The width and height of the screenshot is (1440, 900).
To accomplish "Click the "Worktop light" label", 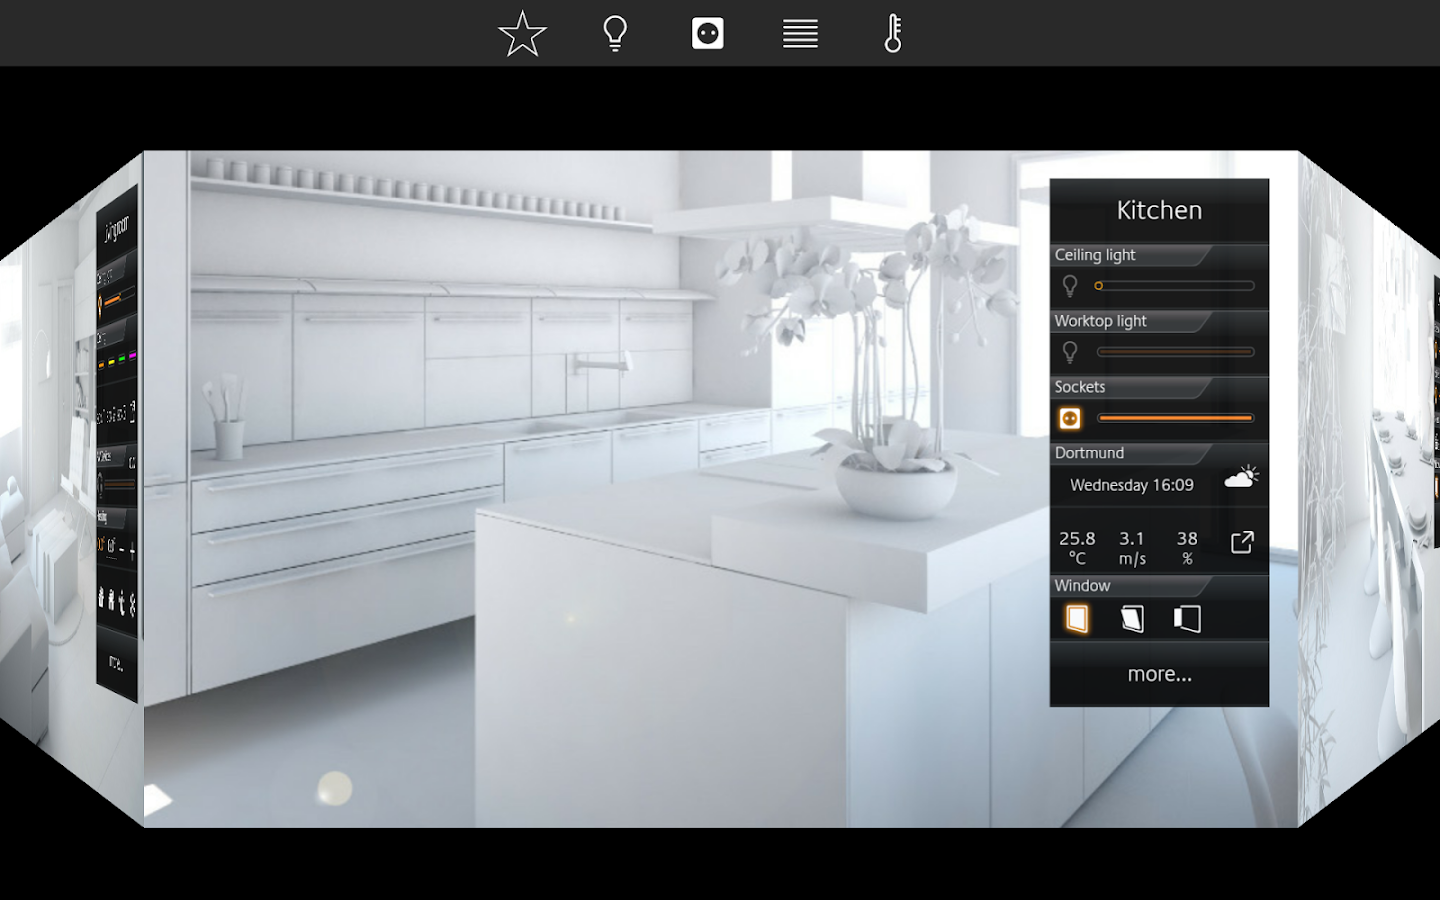I will pos(1100,321).
